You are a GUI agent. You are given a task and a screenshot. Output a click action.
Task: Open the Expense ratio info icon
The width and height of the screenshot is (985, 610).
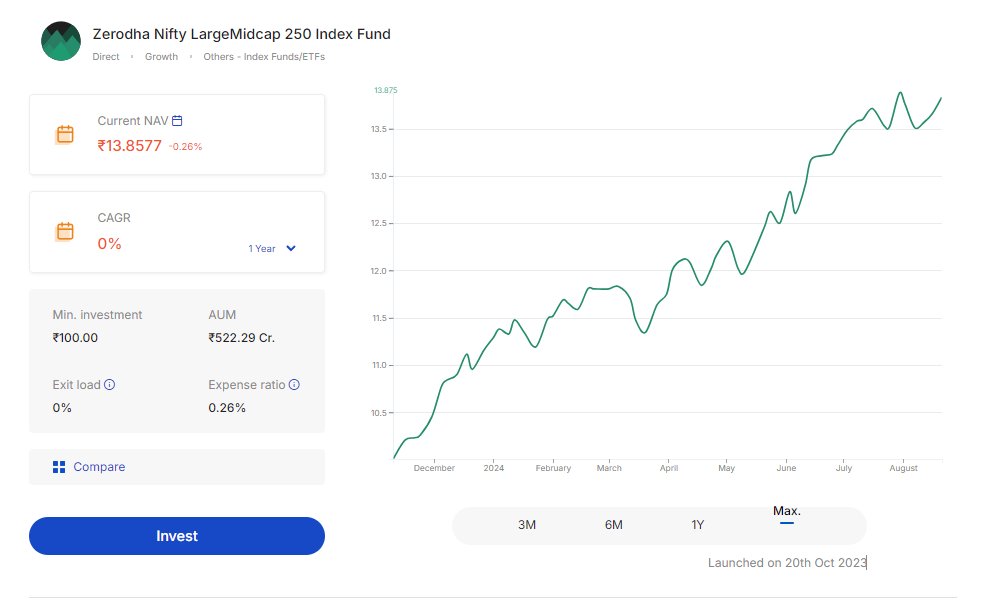click(294, 384)
